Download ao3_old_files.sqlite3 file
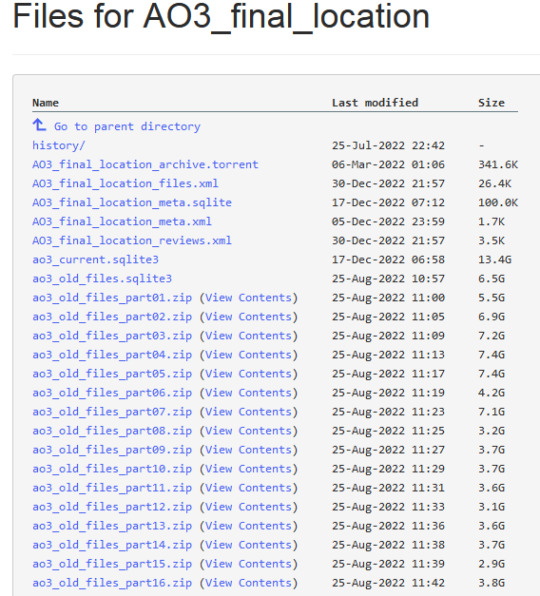This screenshot has width=540, height=596. pos(102,279)
